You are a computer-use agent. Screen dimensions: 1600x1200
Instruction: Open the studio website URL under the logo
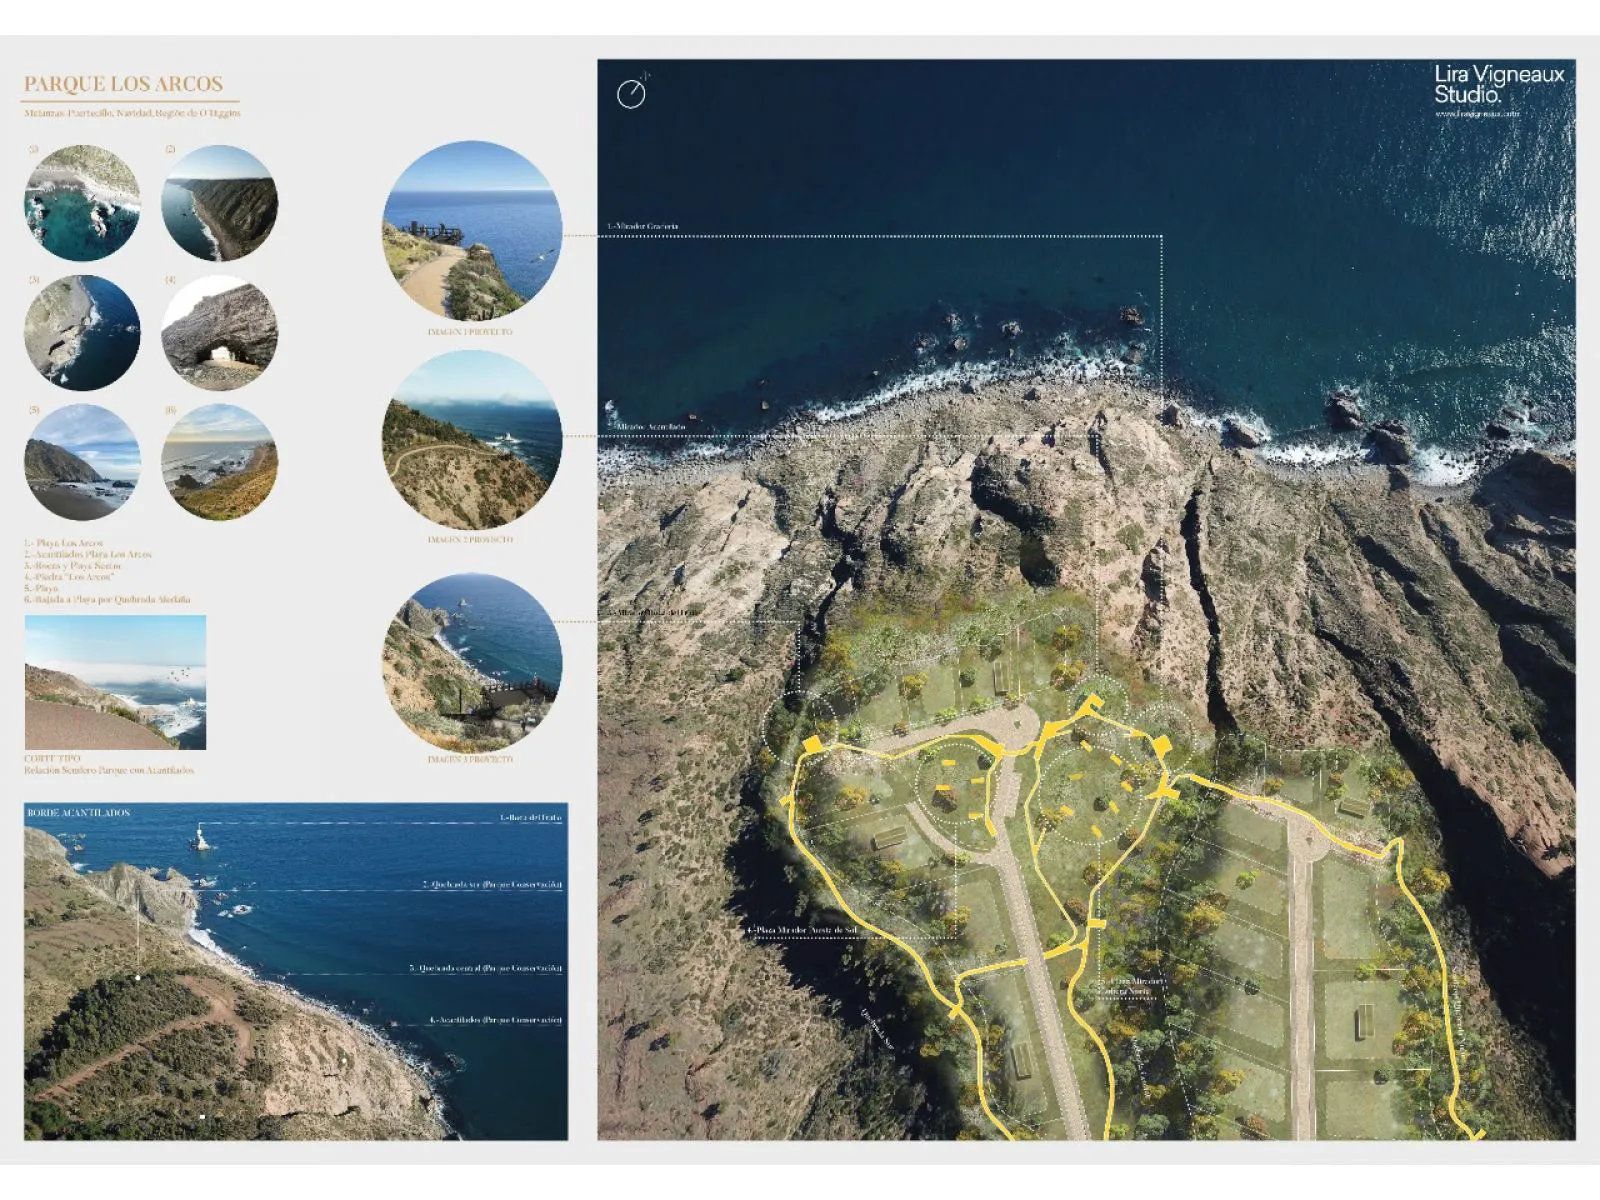click(x=1477, y=114)
